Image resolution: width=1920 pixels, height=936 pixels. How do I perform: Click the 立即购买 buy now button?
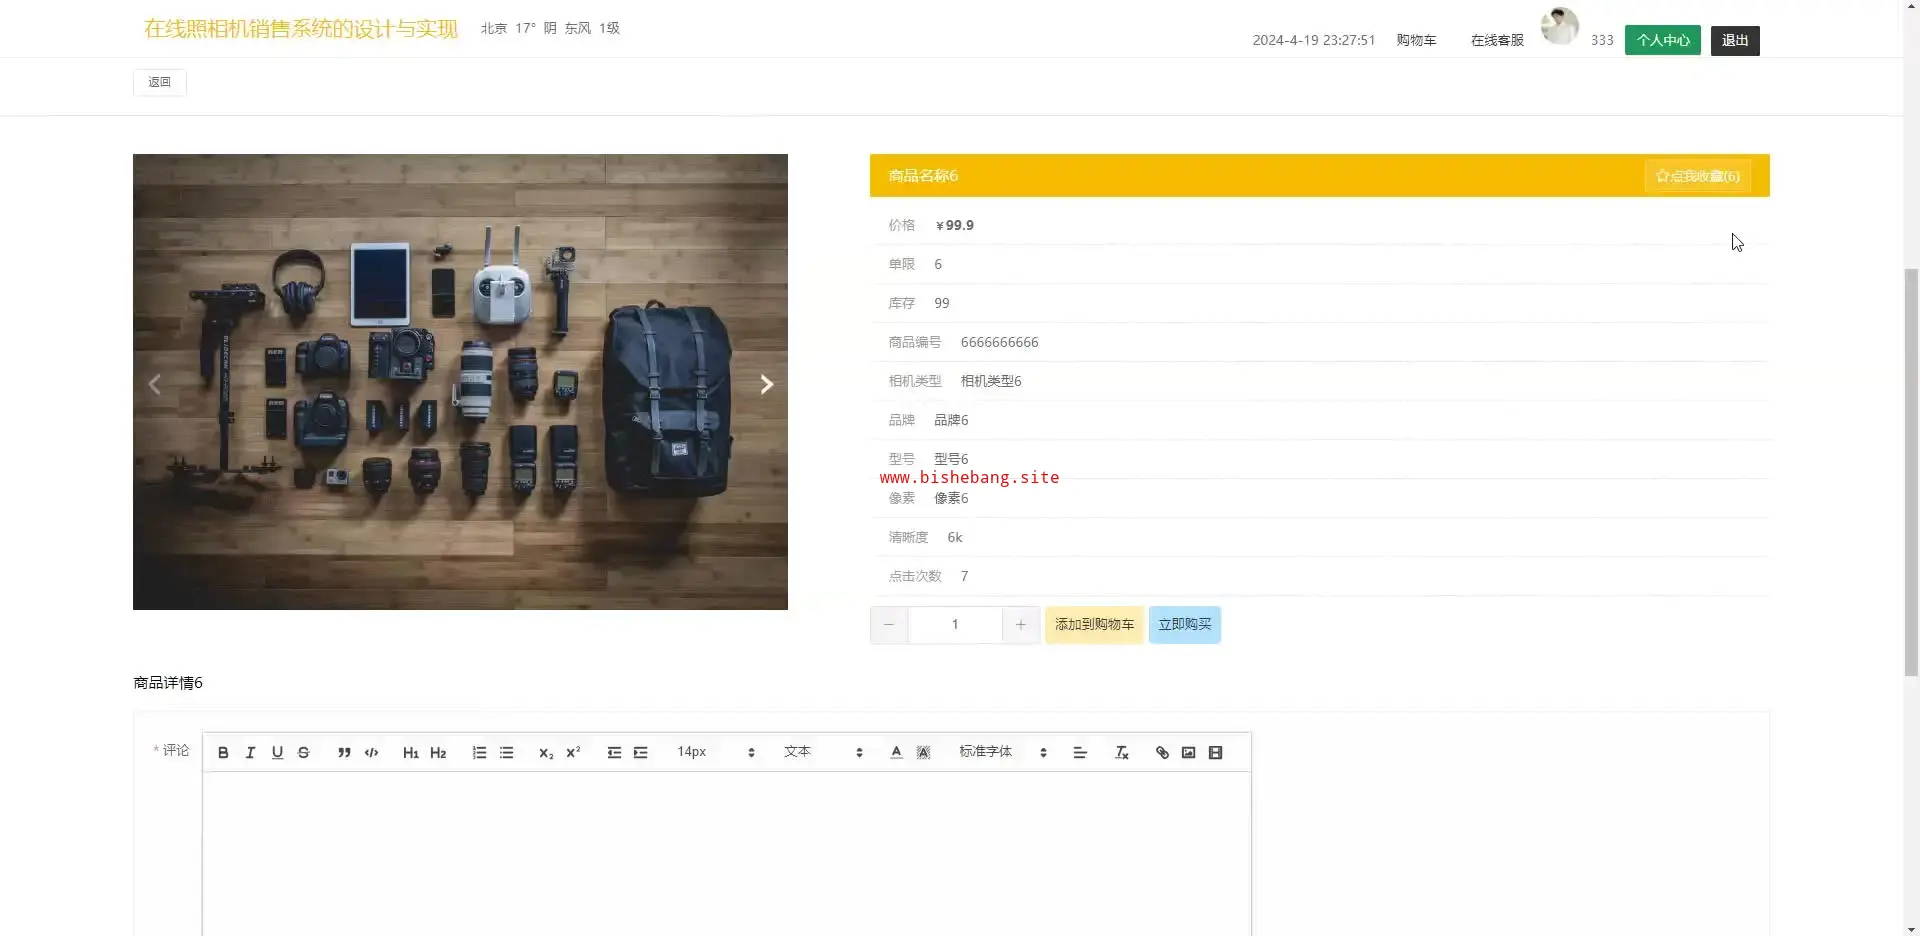pyautogui.click(x=1184, y=625)
